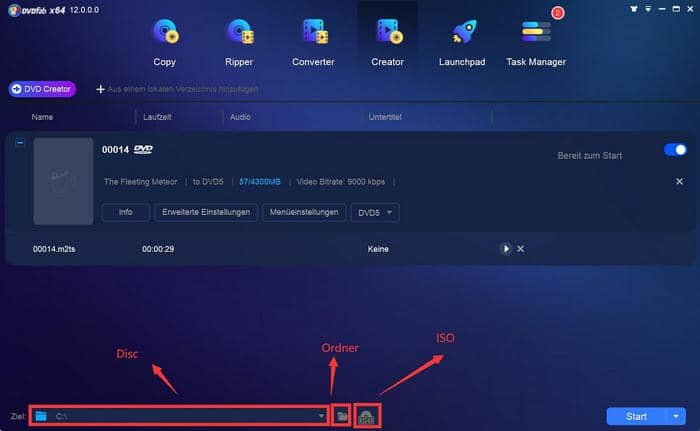Screen dimensions: 700x431
Task: Click the blue folder icon in Ziel field
Action: [x=41, y=416]
